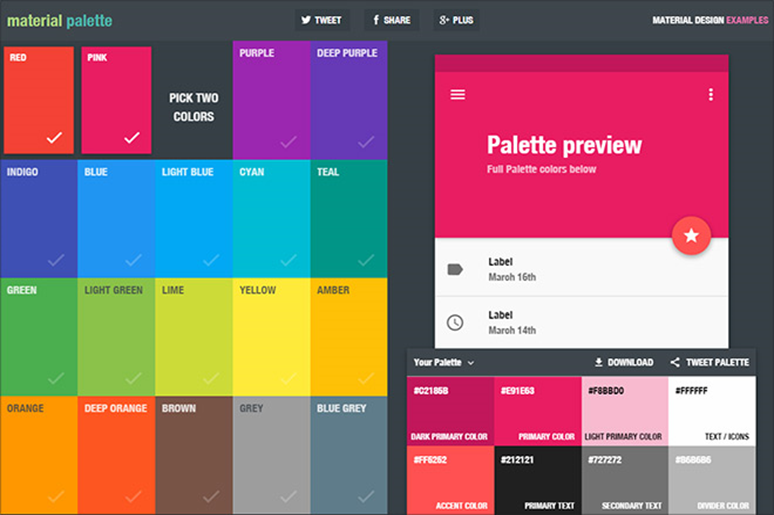Click the Twitter bird Tweet button
The height and width of the screenshot is (515, 774).
[x=322, y=20]
